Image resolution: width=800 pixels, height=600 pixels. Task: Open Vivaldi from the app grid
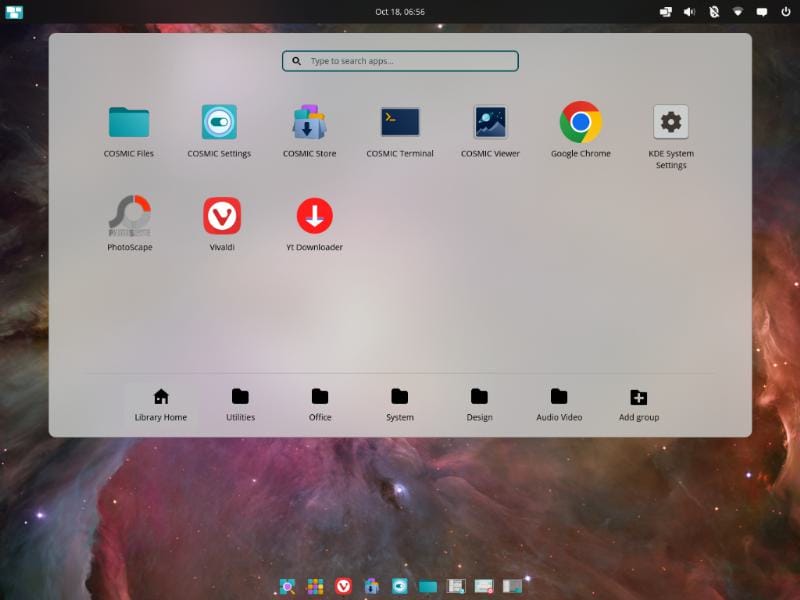click(222, 224)
